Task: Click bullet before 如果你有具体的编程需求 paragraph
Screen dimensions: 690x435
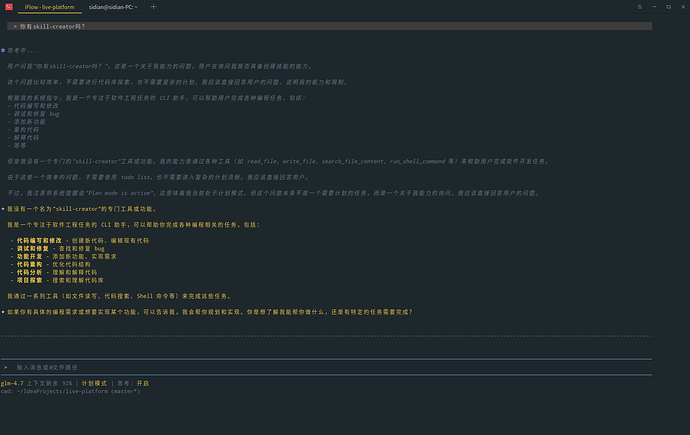Action: coord(3,312)
